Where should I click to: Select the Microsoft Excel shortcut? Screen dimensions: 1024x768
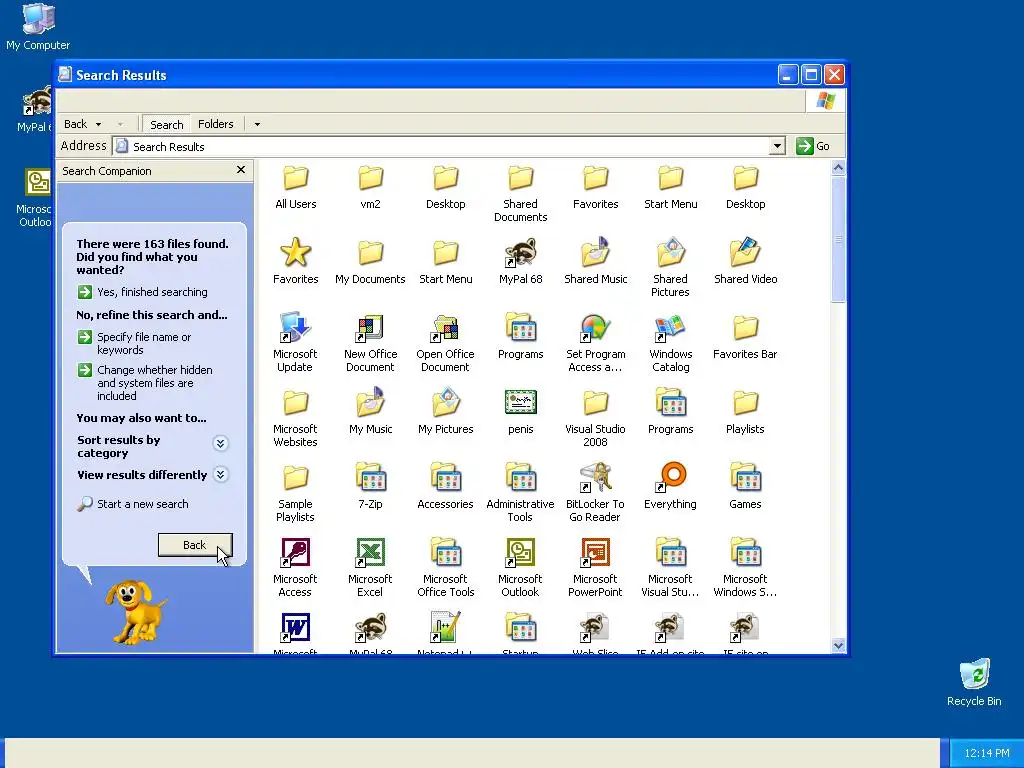pyautogui.click(x=370, y=568)
